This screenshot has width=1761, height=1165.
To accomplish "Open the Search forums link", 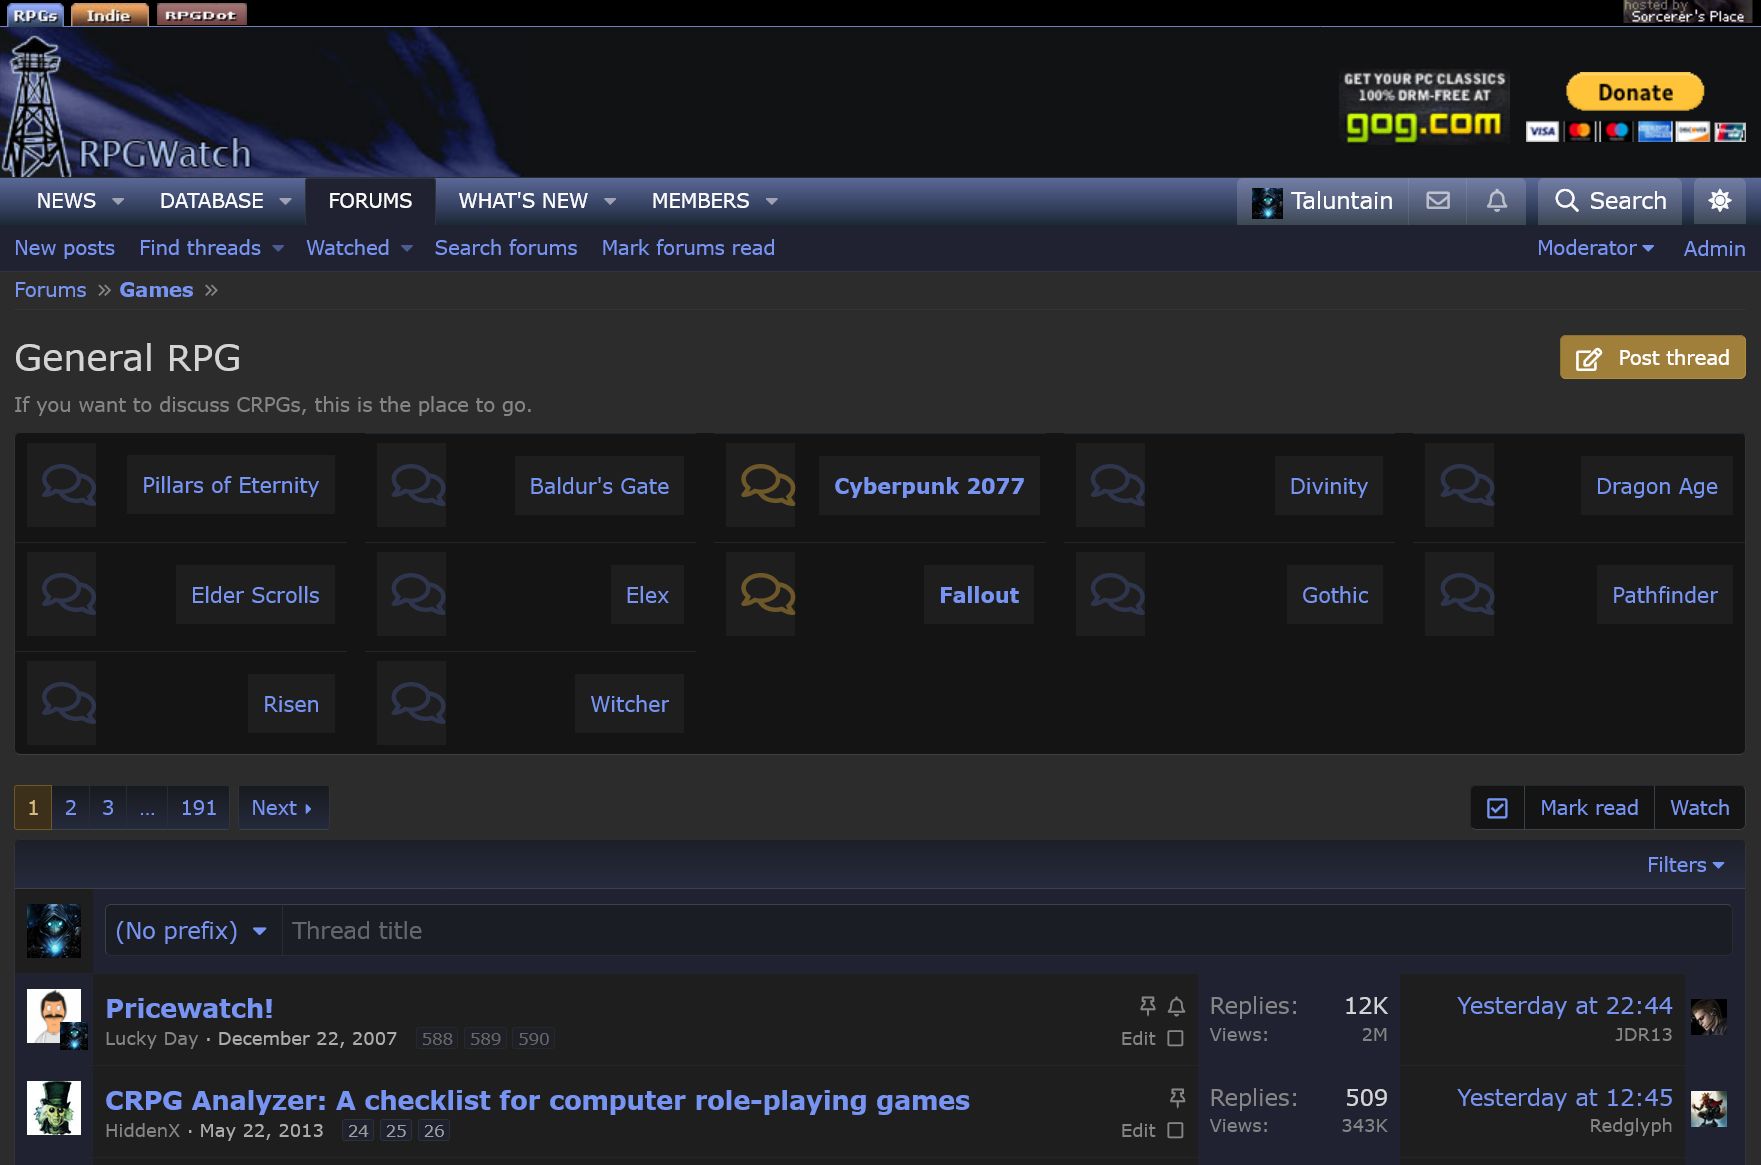I will 506,248.
